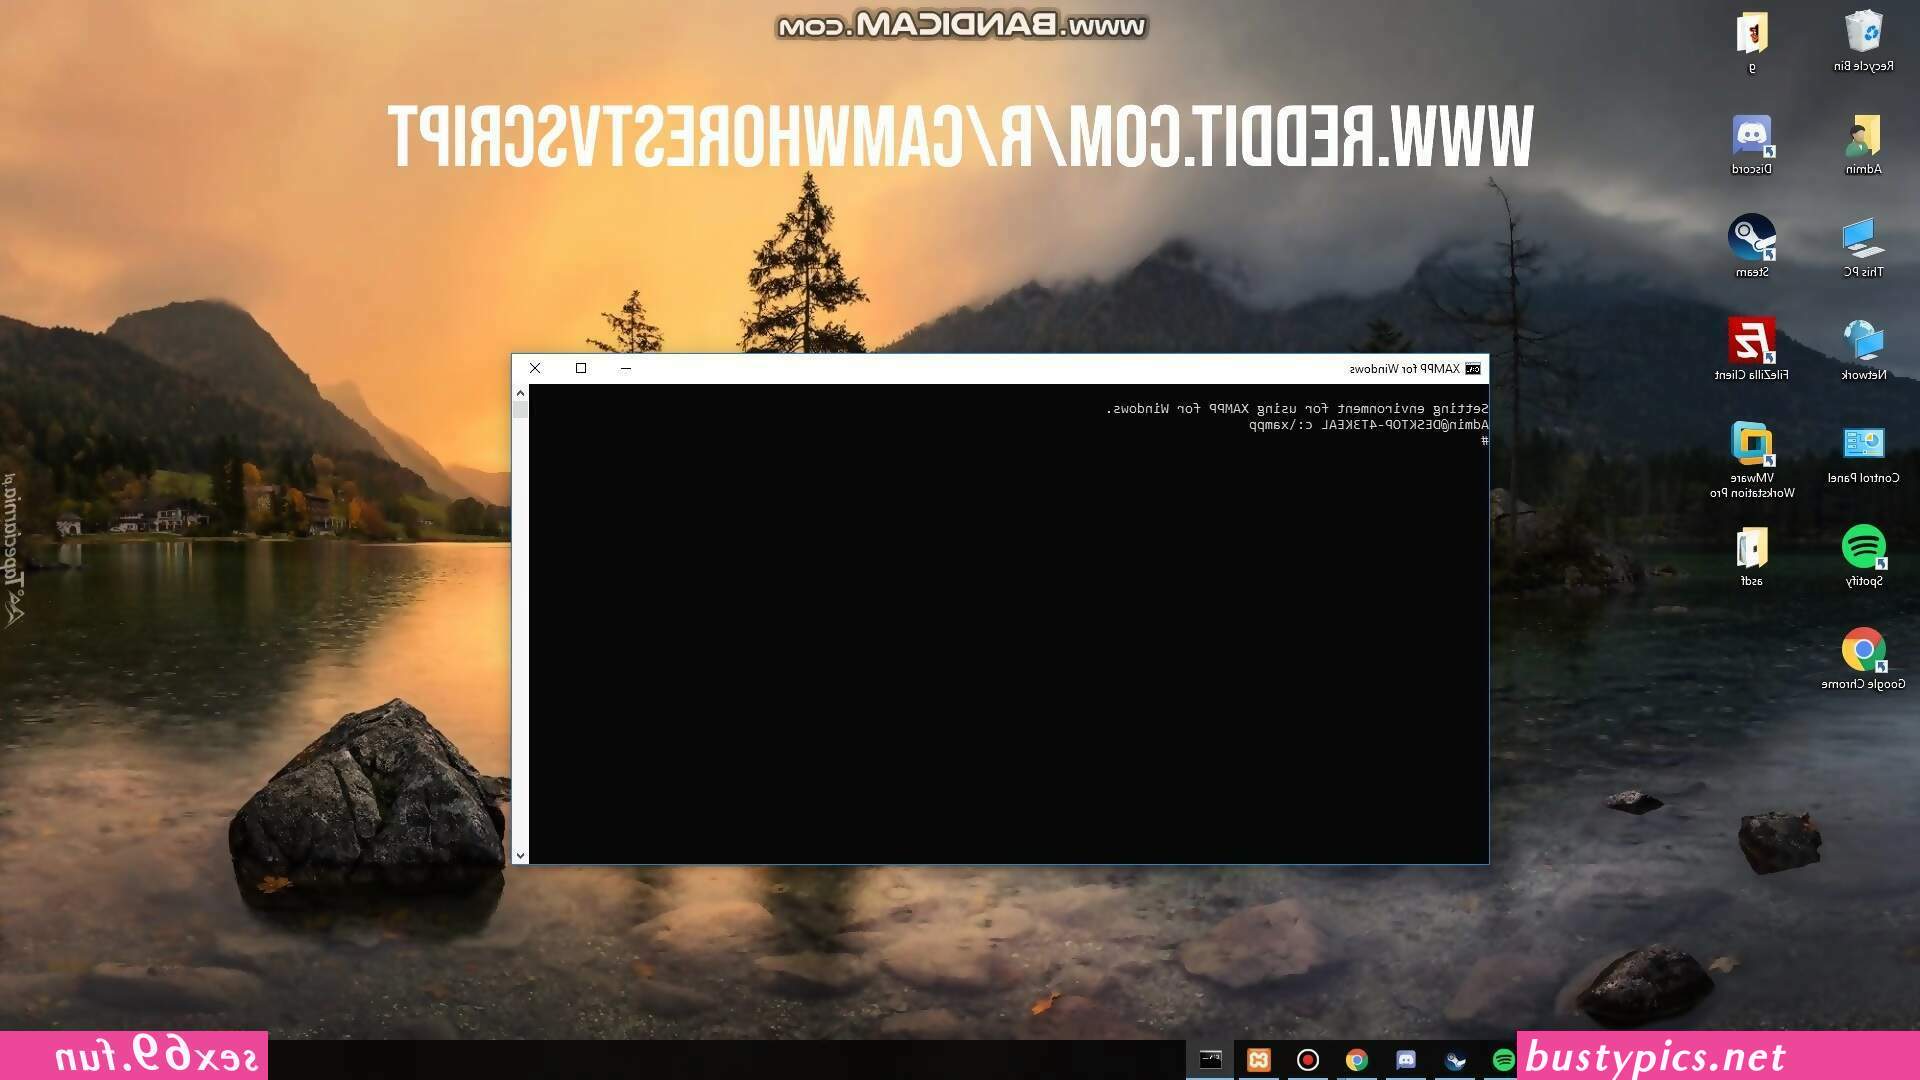Click the console scrollbar up arrow
Viewport: 1920px width, 1080px height.
pyautogui.click(x=520, y=393)
